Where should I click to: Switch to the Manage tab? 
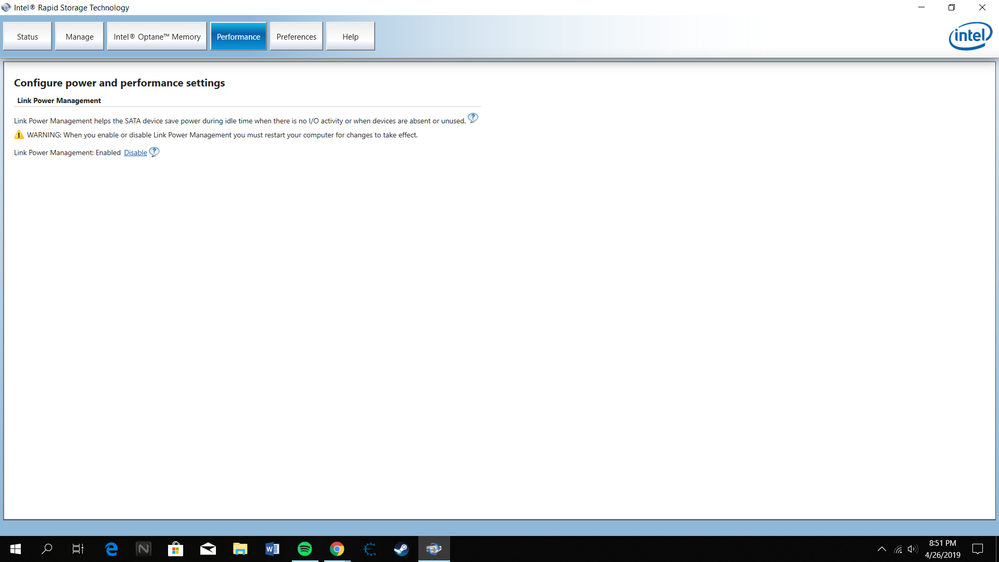click(79, 36)
